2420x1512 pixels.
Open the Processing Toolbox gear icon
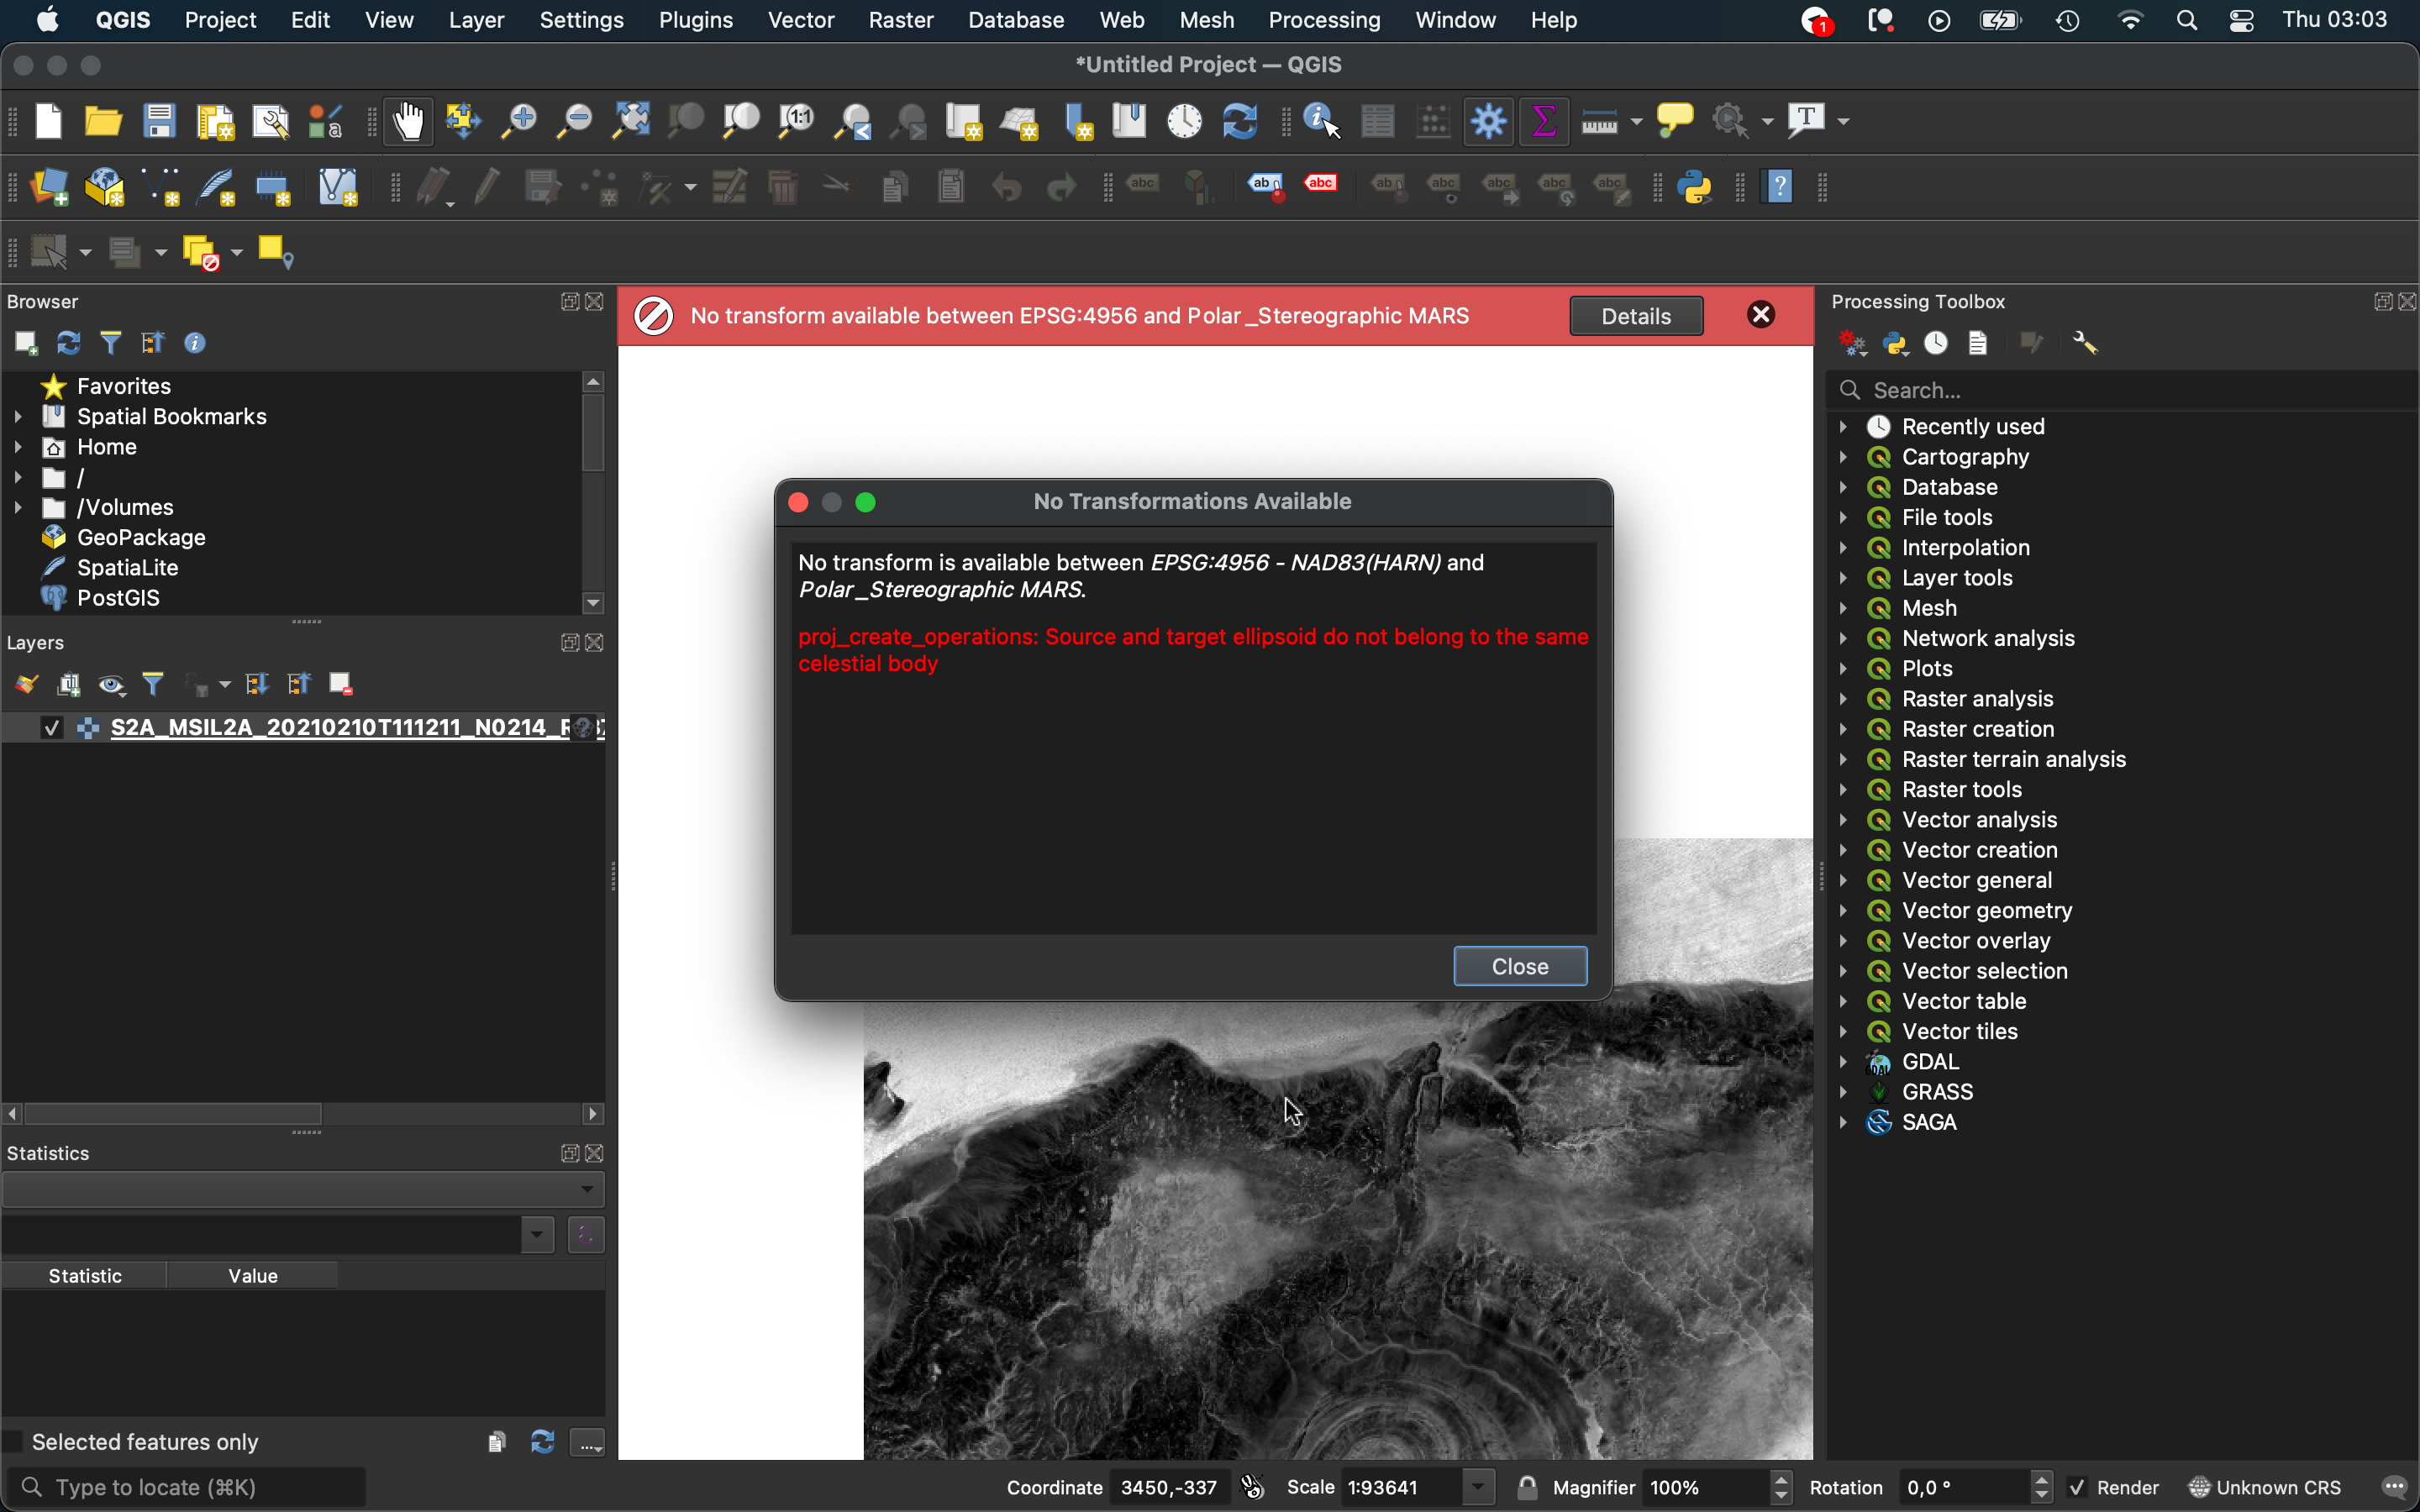1488,122
